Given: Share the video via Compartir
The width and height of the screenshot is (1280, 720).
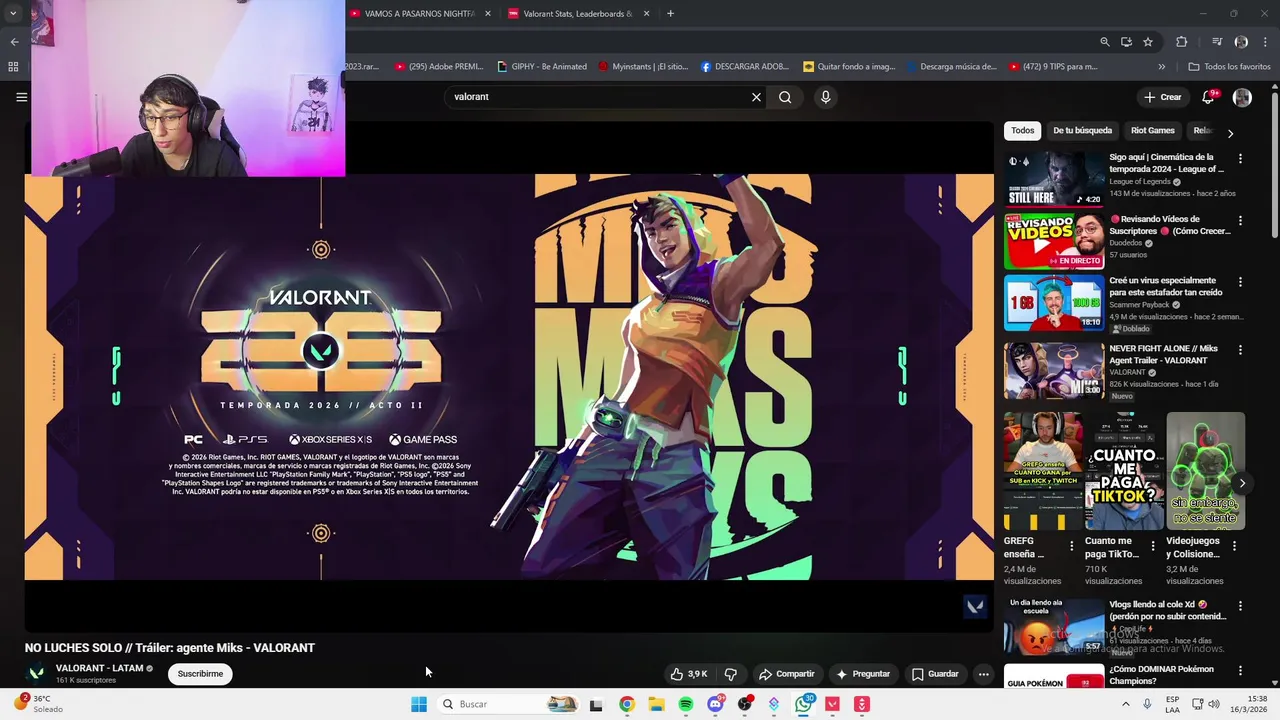Looking at the screenshot, I should 787,674.
